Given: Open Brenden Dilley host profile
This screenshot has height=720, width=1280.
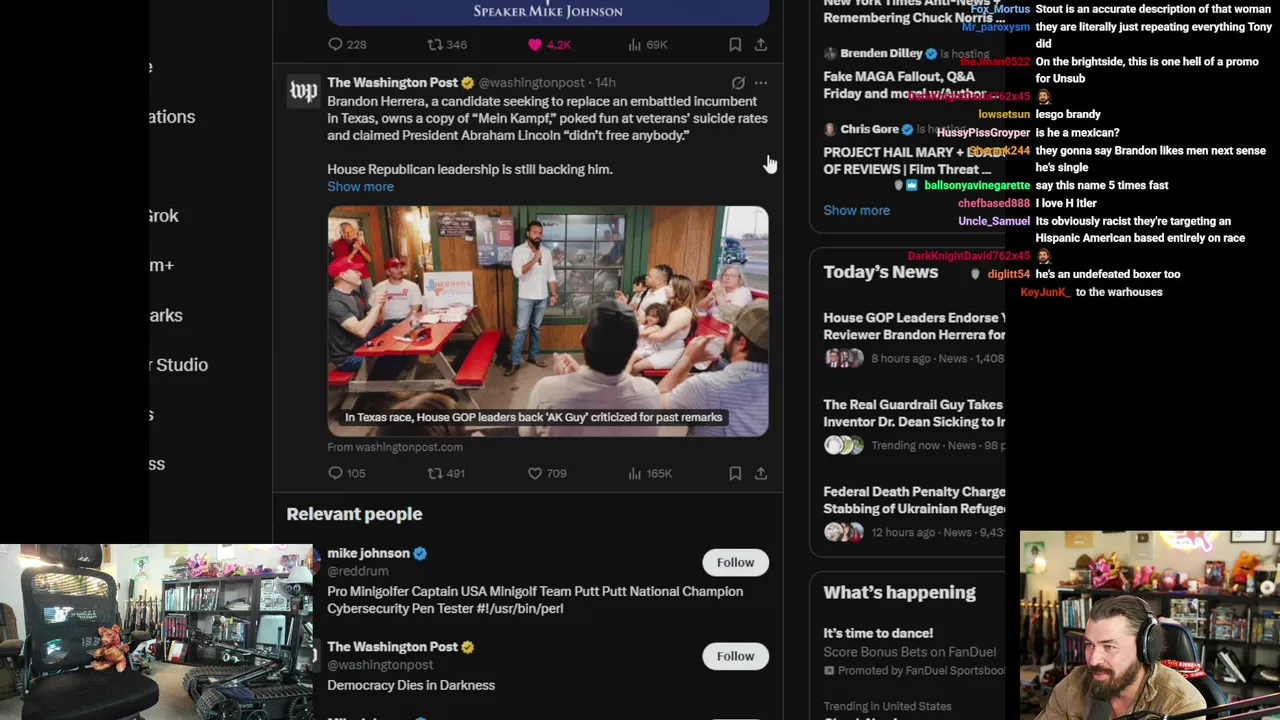Looking at the screenshot, I should tap(881, 53).
